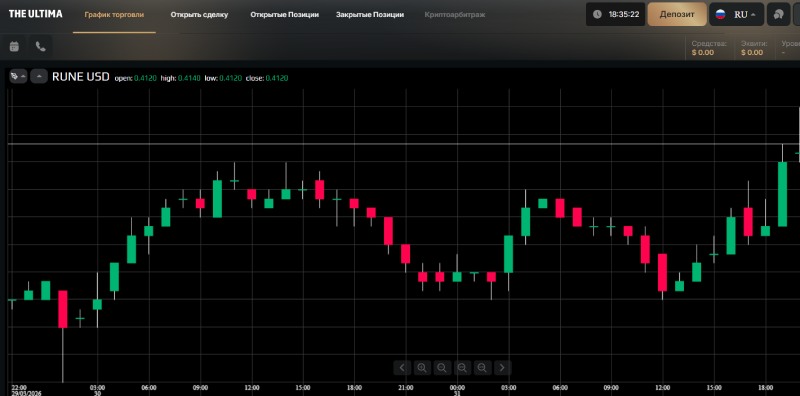Zoom out using first minus magnifier
Image resolution: width=800 pixels, height=396 pixels.
pos(442,367)
